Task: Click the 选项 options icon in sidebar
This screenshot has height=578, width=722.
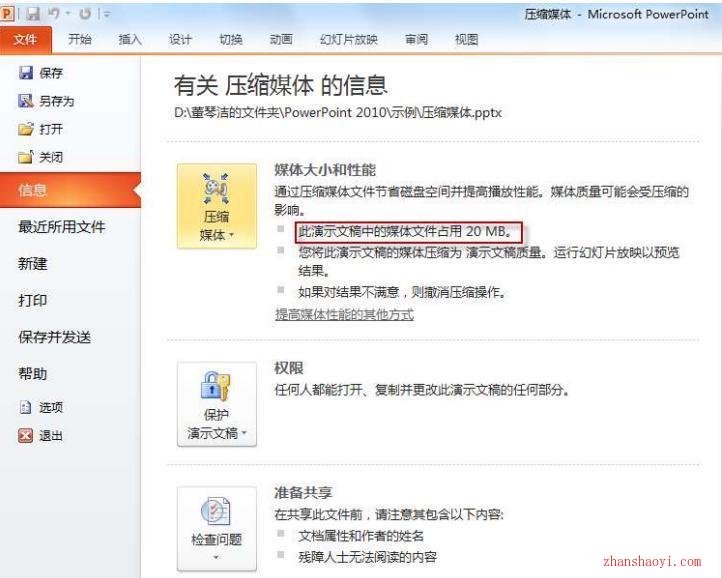Action: coord(25,407)
